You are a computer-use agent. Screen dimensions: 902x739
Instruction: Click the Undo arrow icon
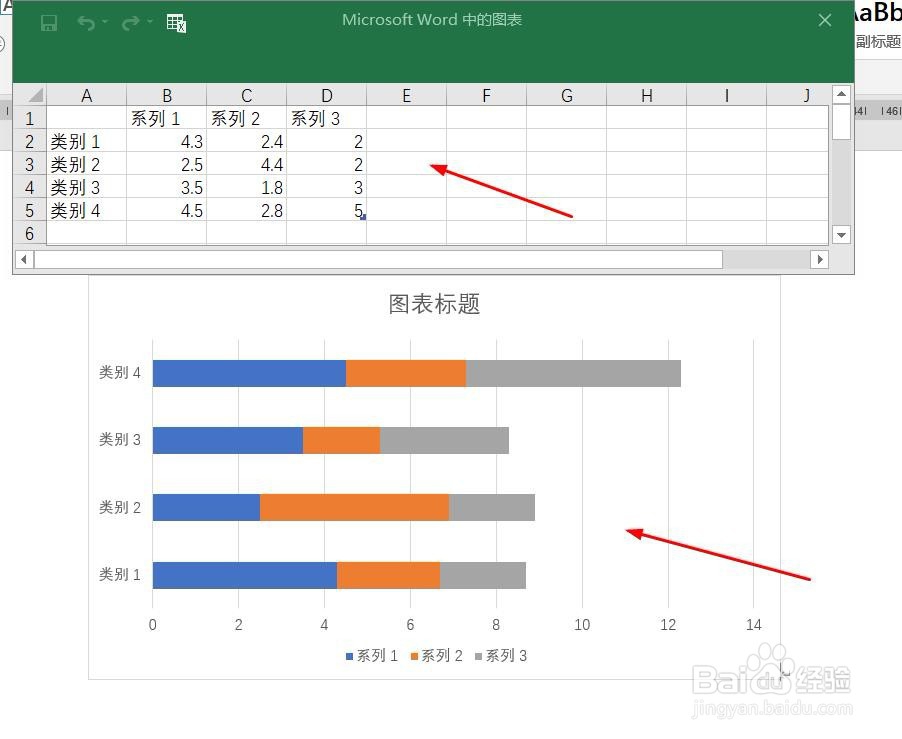[x=86, y=23]
